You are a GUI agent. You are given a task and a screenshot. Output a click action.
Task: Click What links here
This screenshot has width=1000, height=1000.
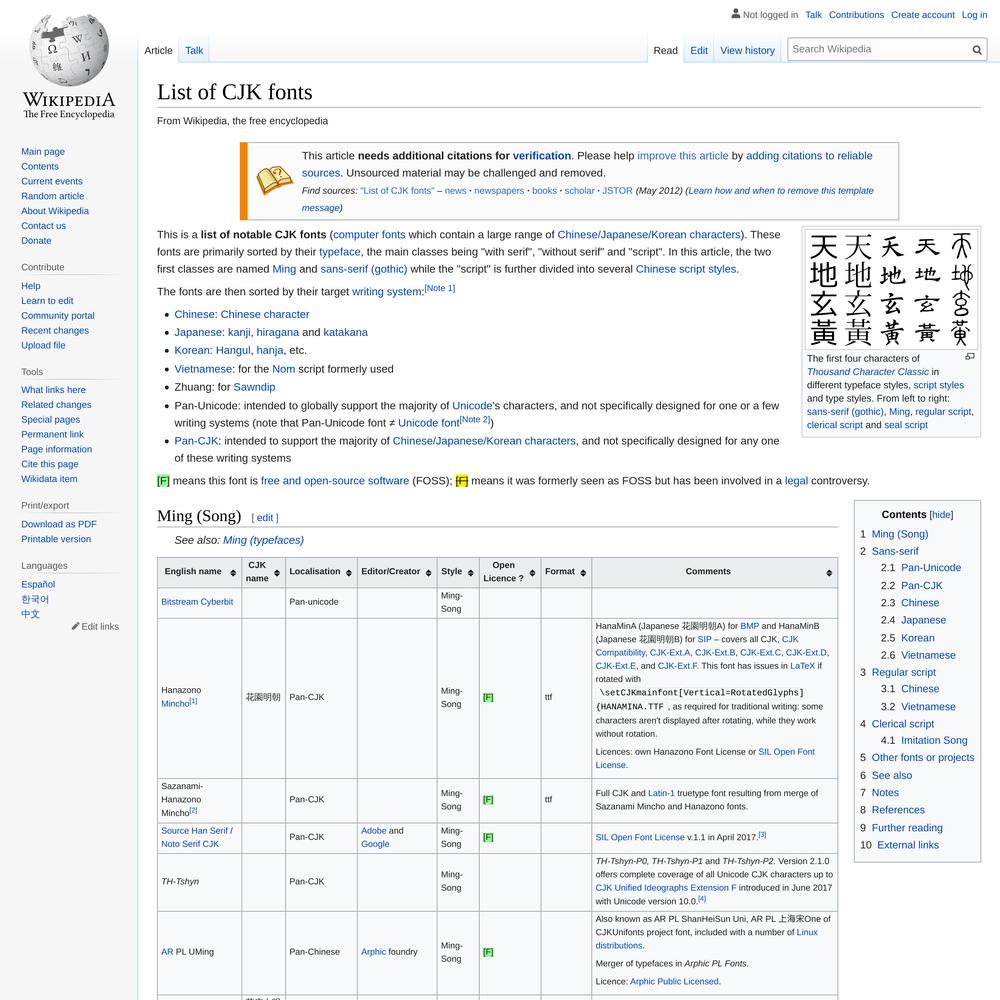click(x=53, y=390)
